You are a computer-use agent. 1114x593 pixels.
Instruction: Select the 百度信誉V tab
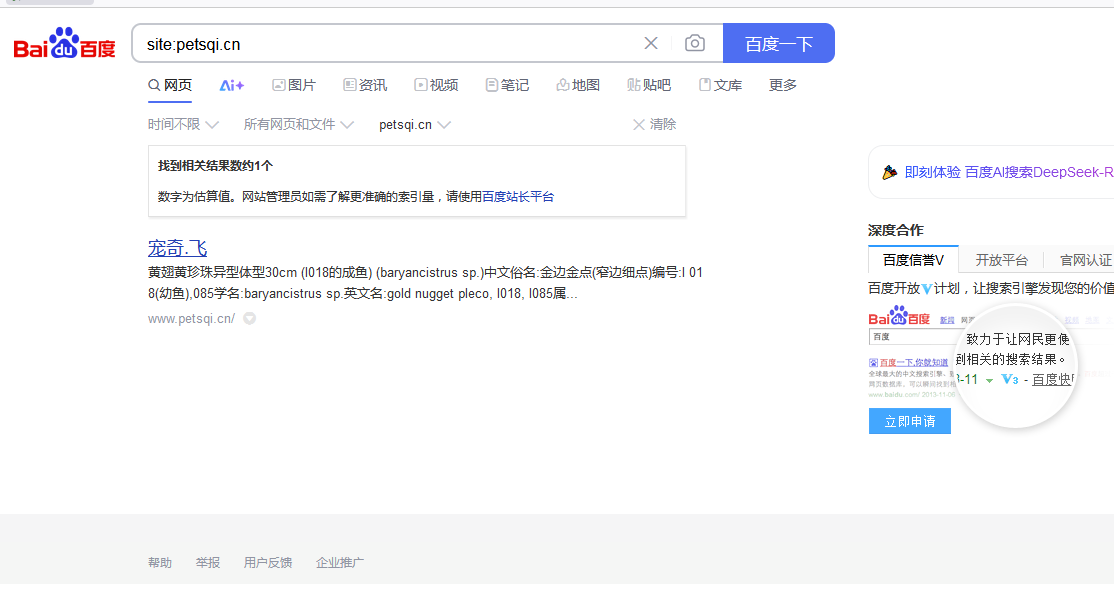click(x=914, y=260)
